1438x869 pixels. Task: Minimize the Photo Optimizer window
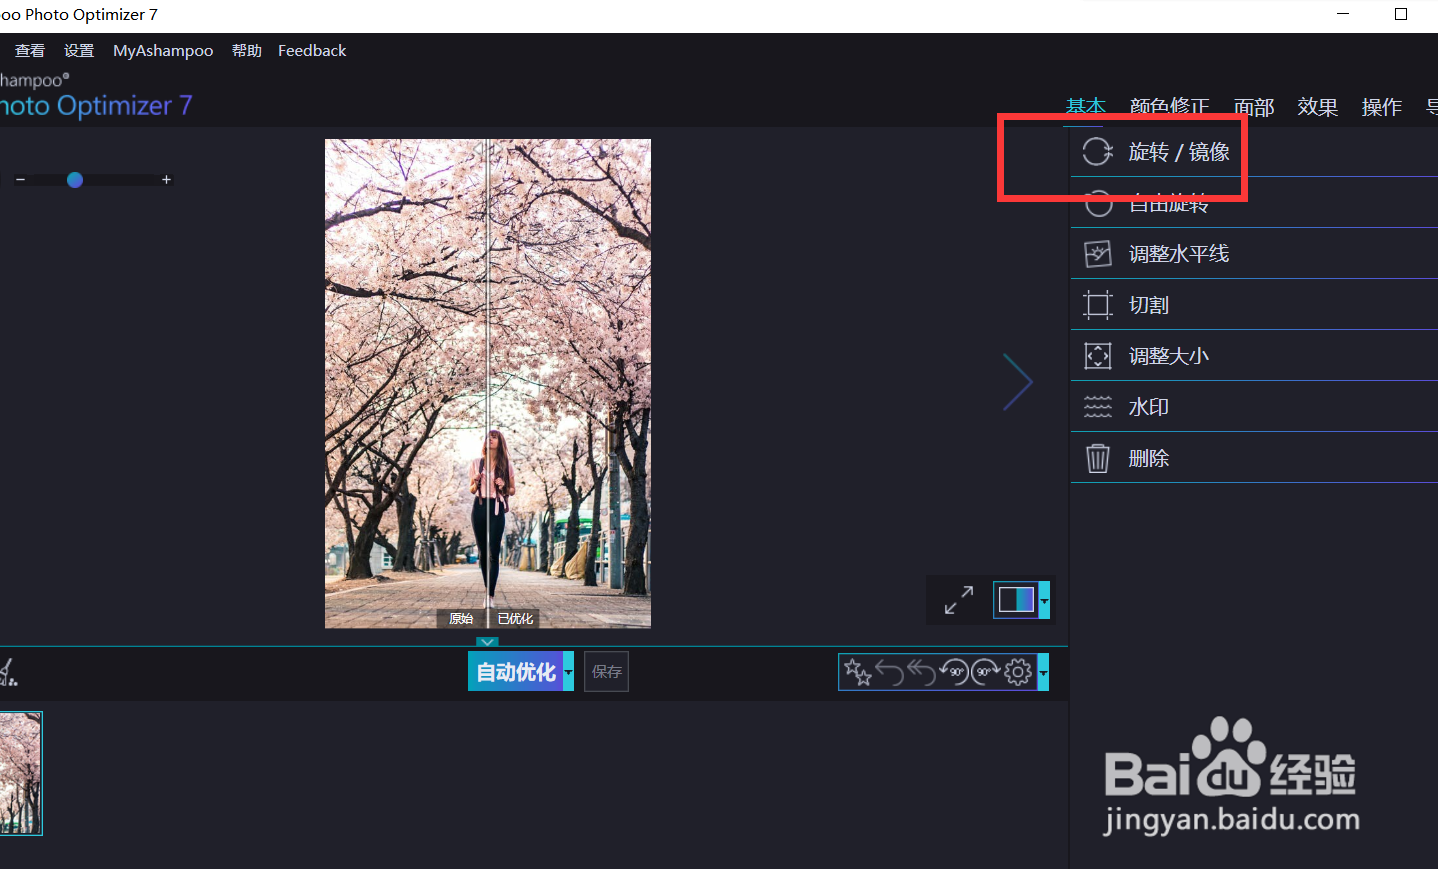click(x=1343, y=14)
